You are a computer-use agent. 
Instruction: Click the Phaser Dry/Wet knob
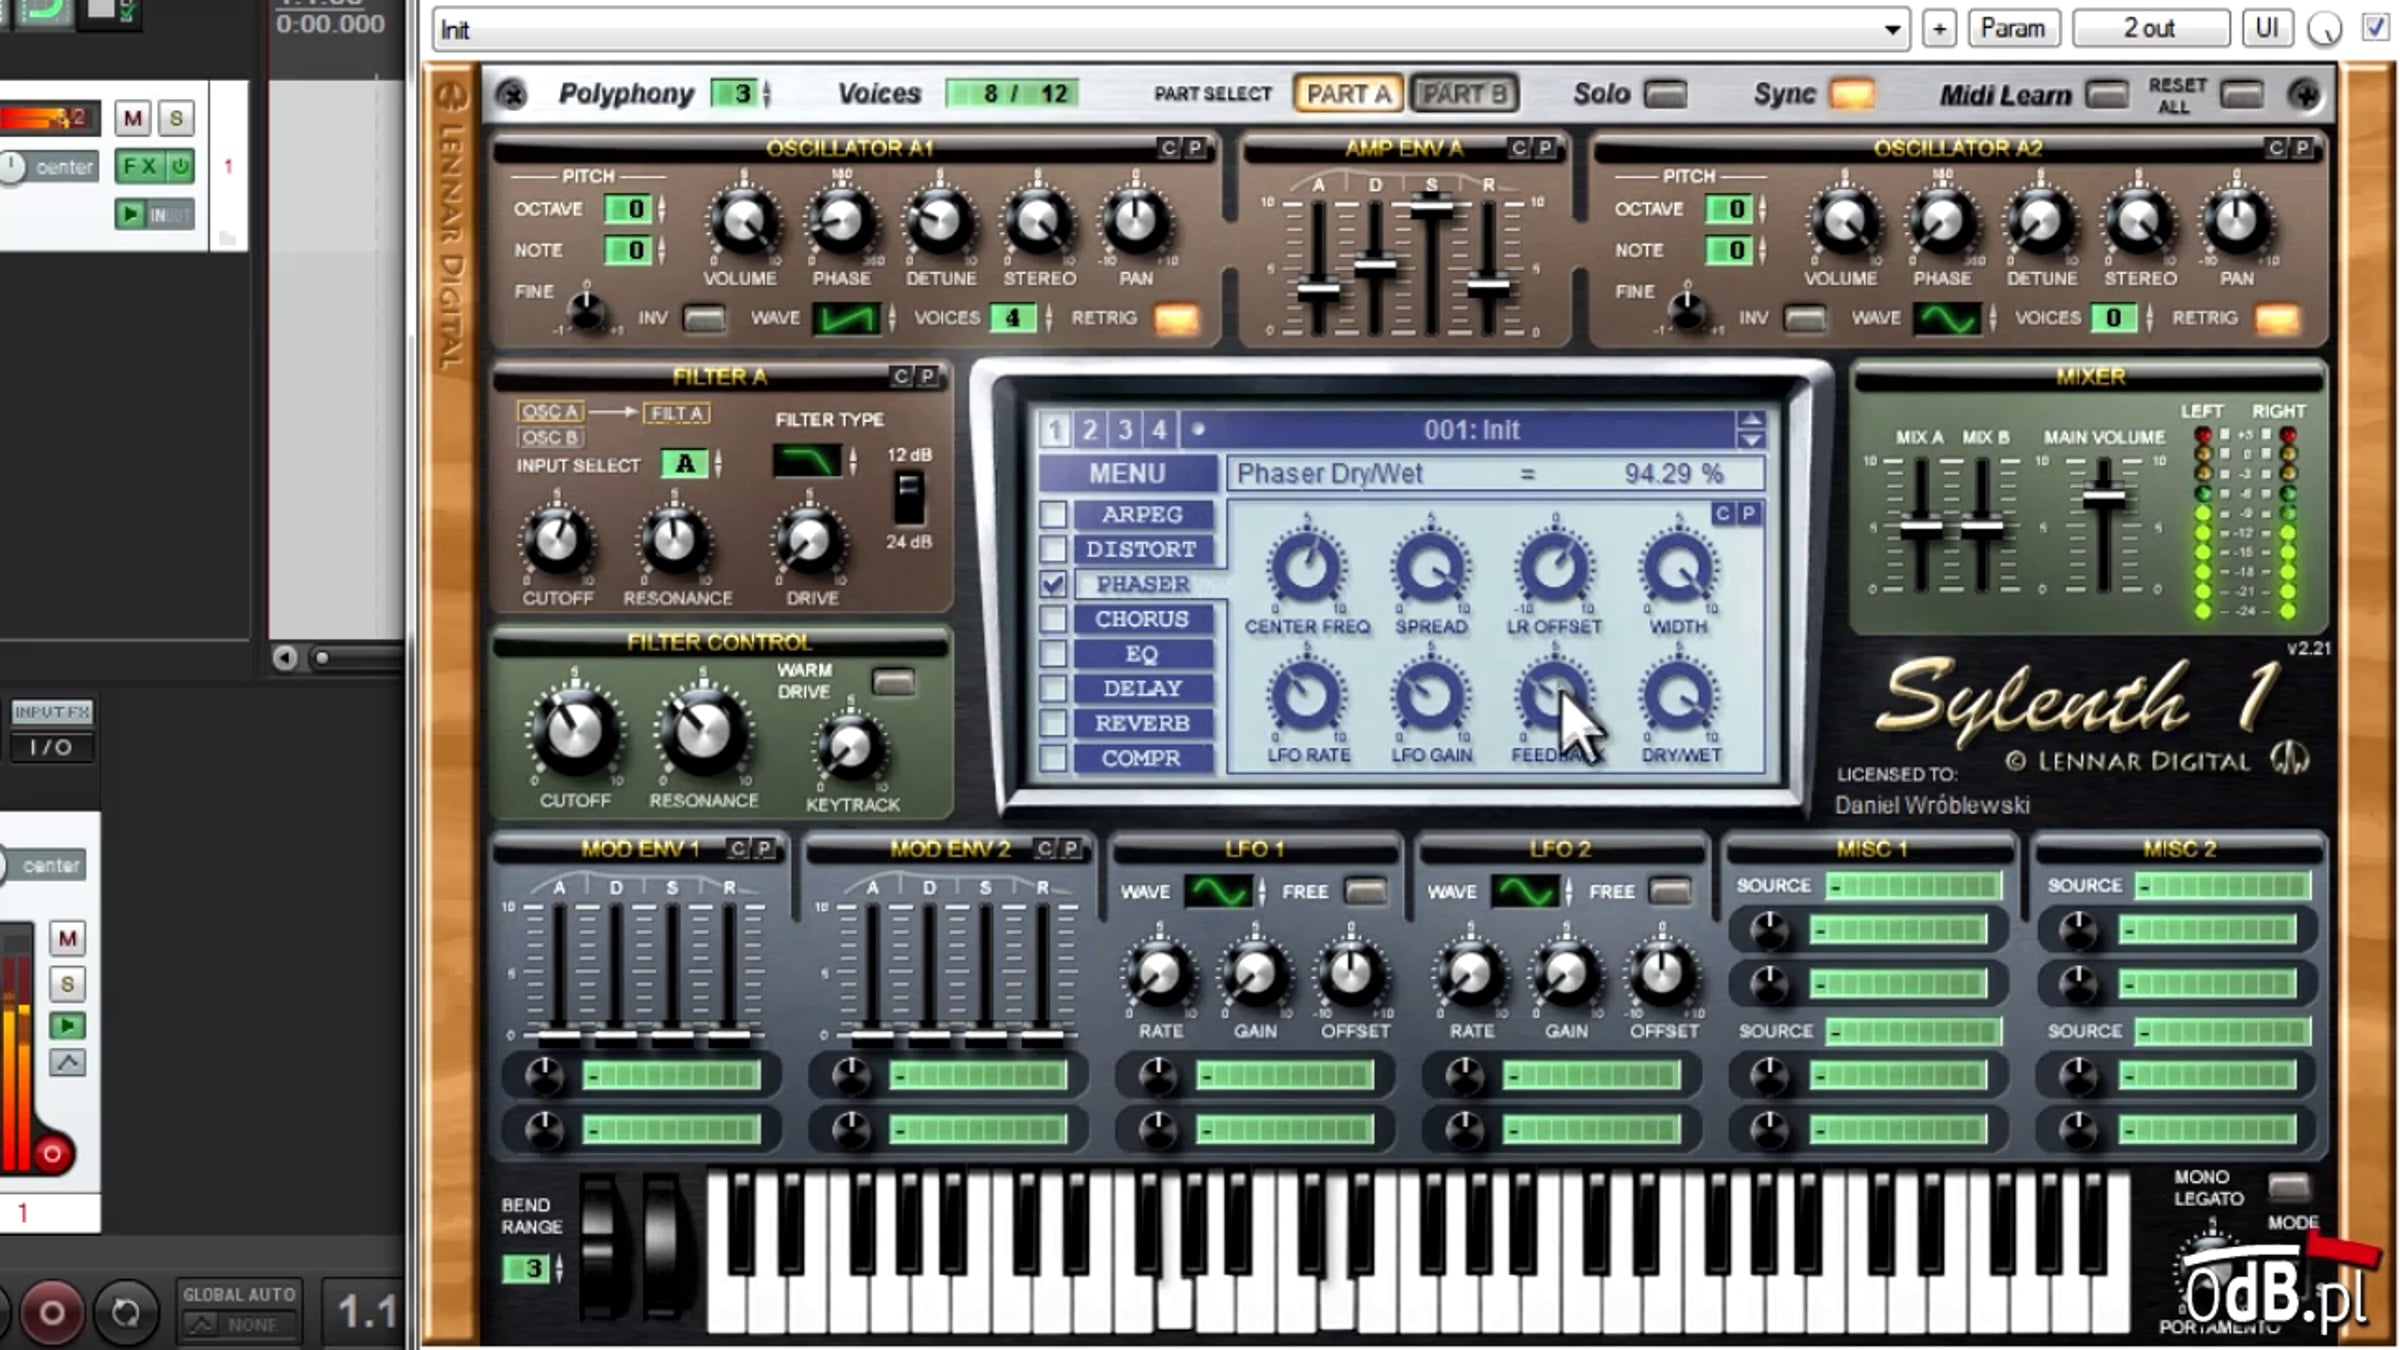pos(1679,696)
